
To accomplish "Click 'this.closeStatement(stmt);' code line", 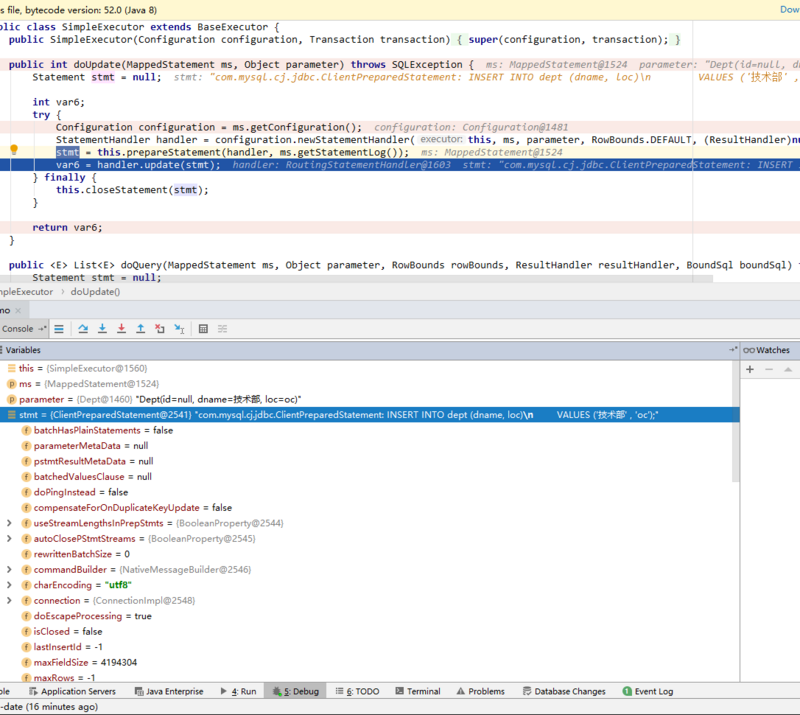I will pyautogui.click(x=132, y=190).
